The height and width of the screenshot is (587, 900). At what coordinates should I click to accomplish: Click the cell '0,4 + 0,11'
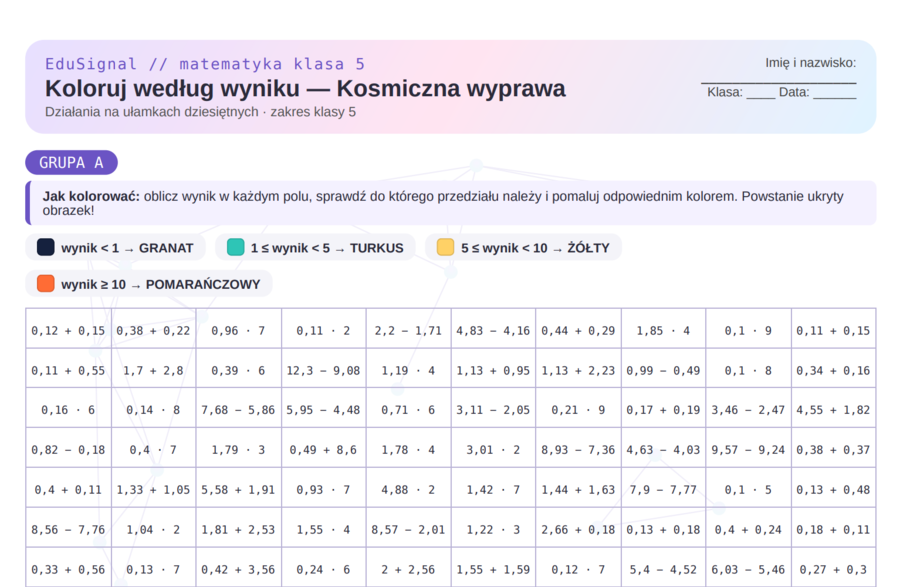tap(68, 487)
